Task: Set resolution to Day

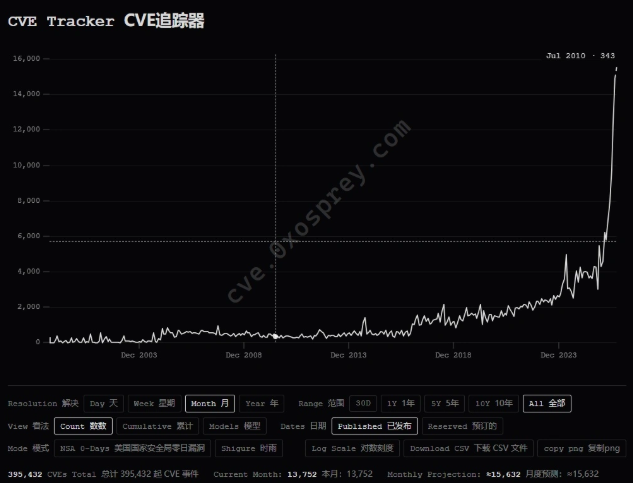Action: pos(103,403)
